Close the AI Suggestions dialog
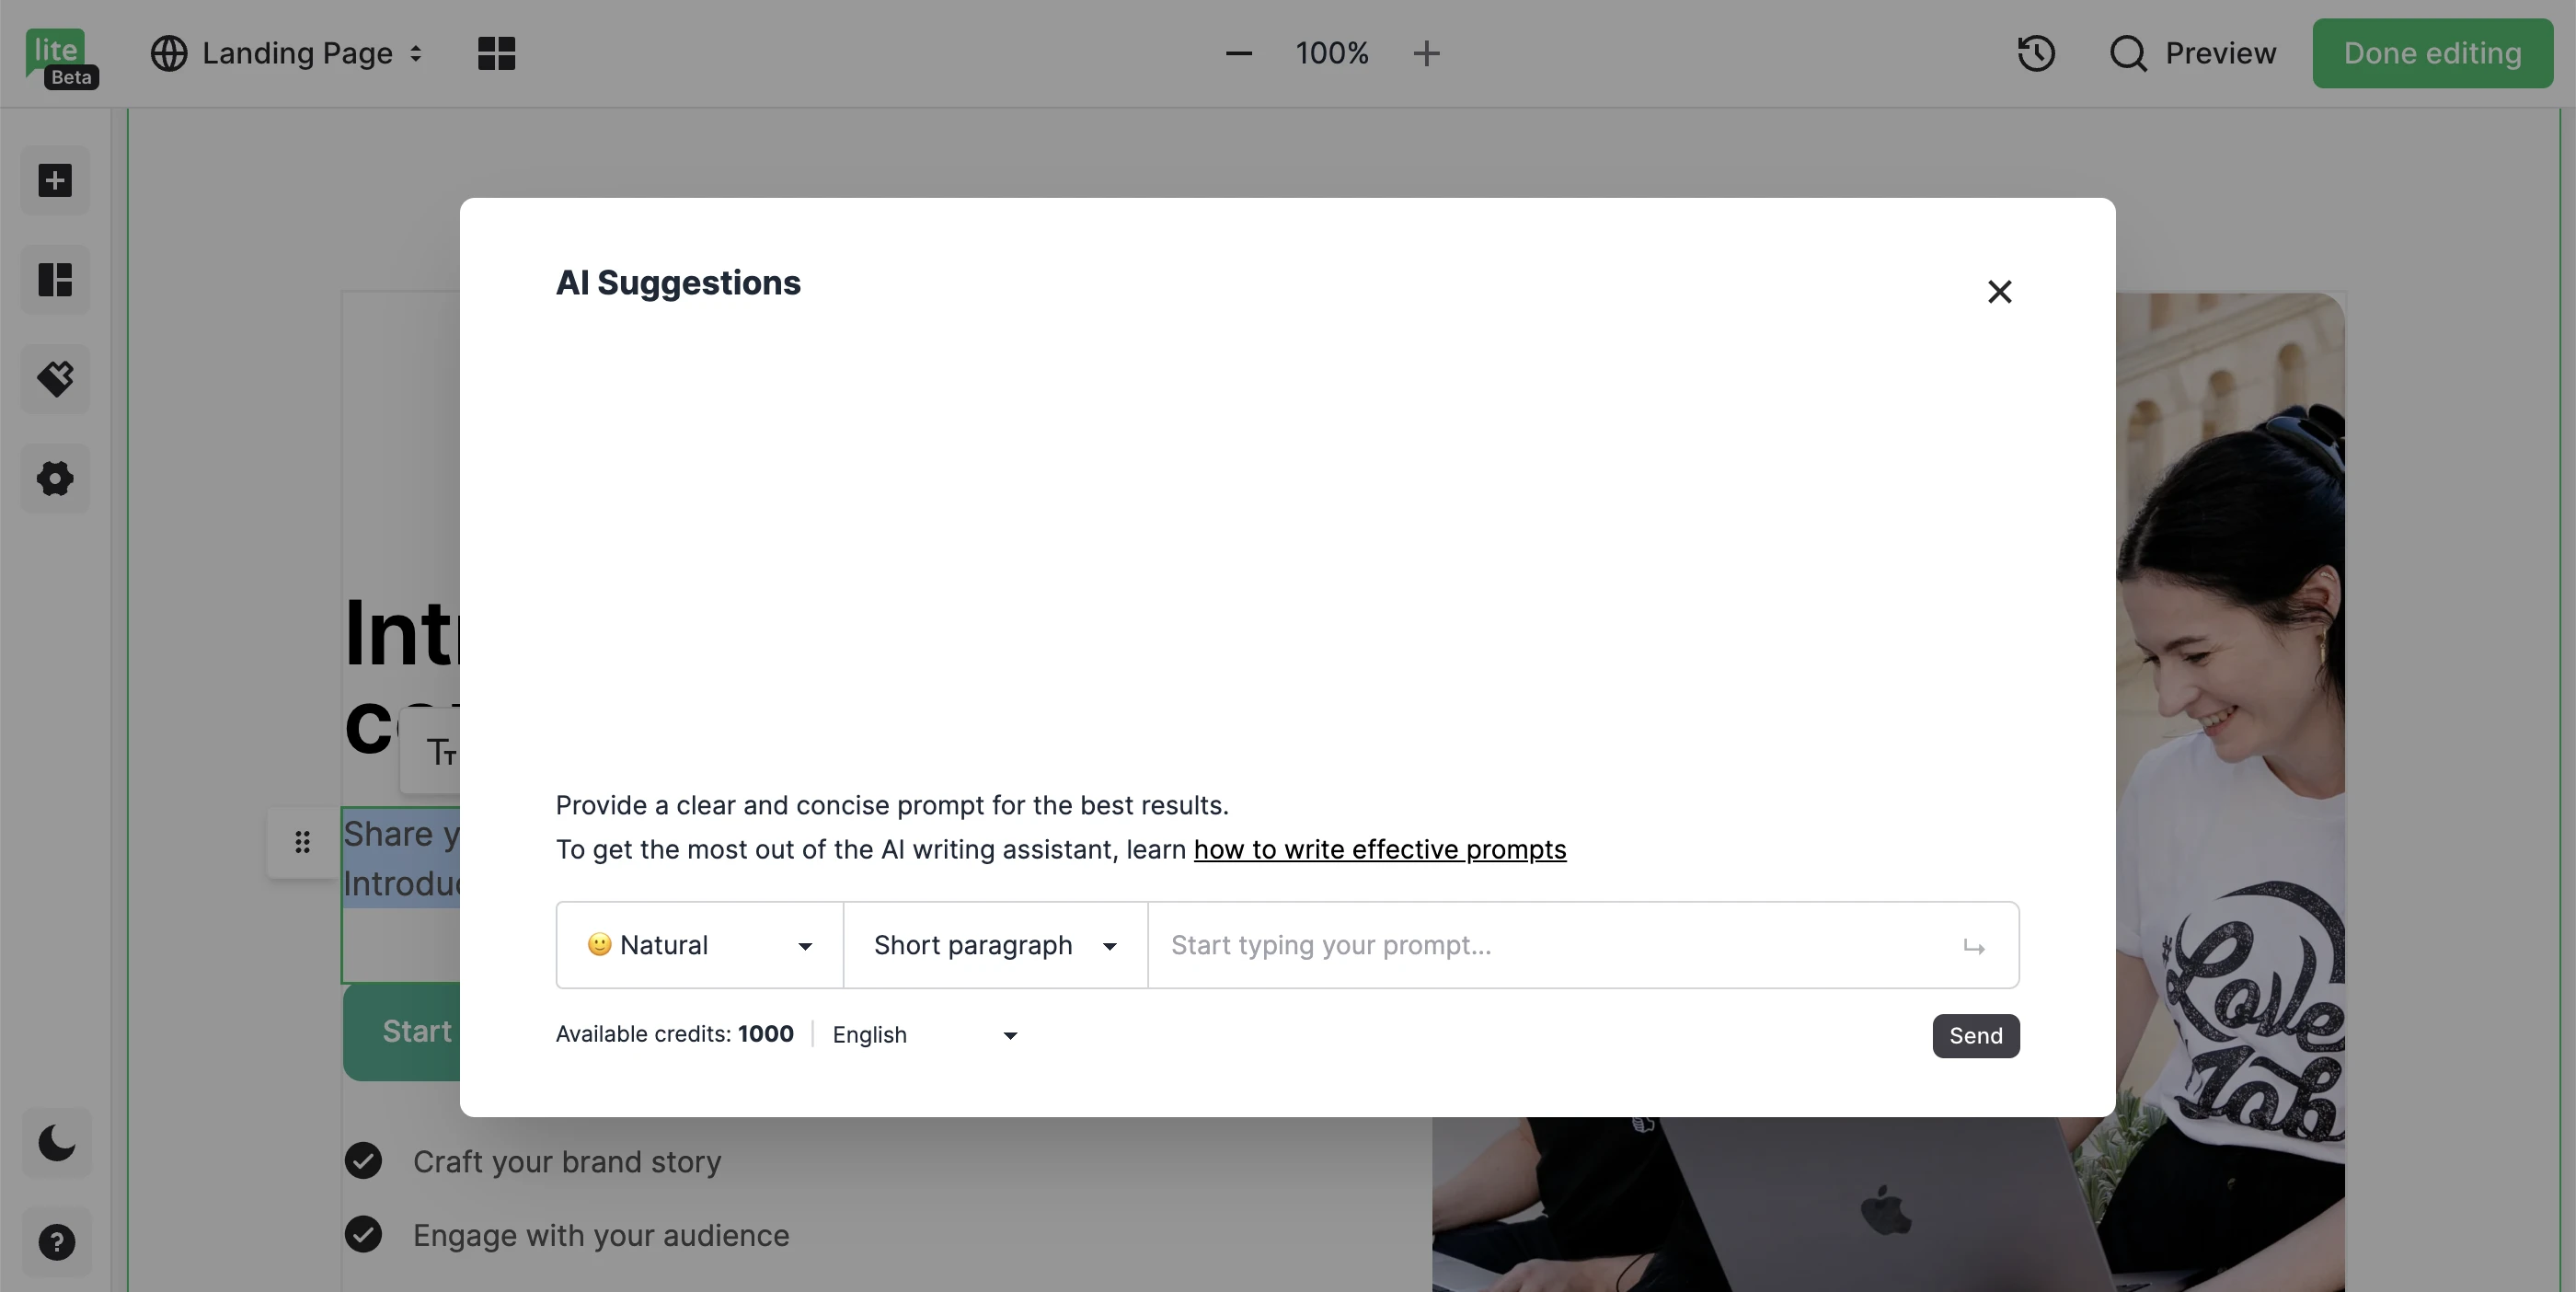Viewport: 2576px width, 1292px height. click(1999, 292)
